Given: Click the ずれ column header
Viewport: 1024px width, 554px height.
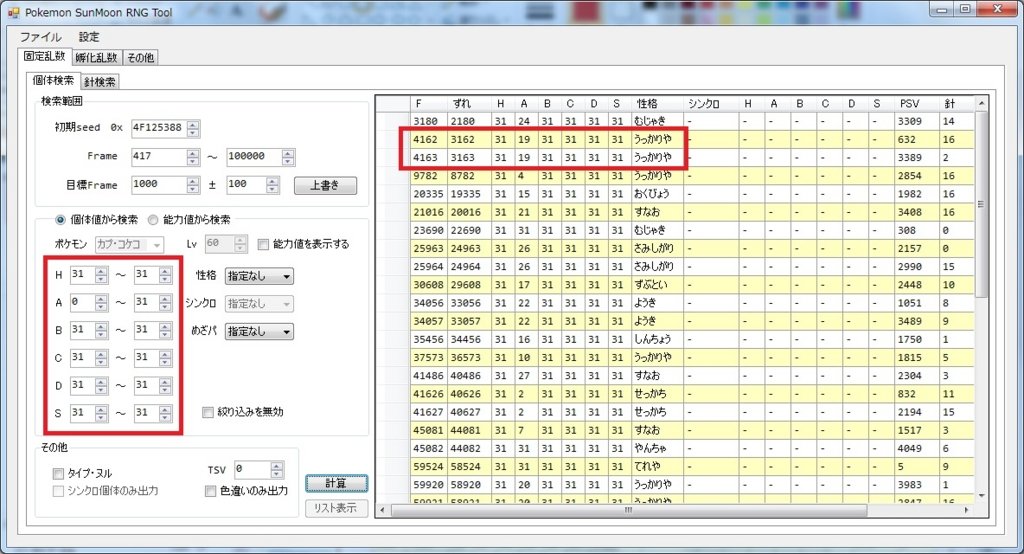Looking at the screenshot, I should point(468,103).
